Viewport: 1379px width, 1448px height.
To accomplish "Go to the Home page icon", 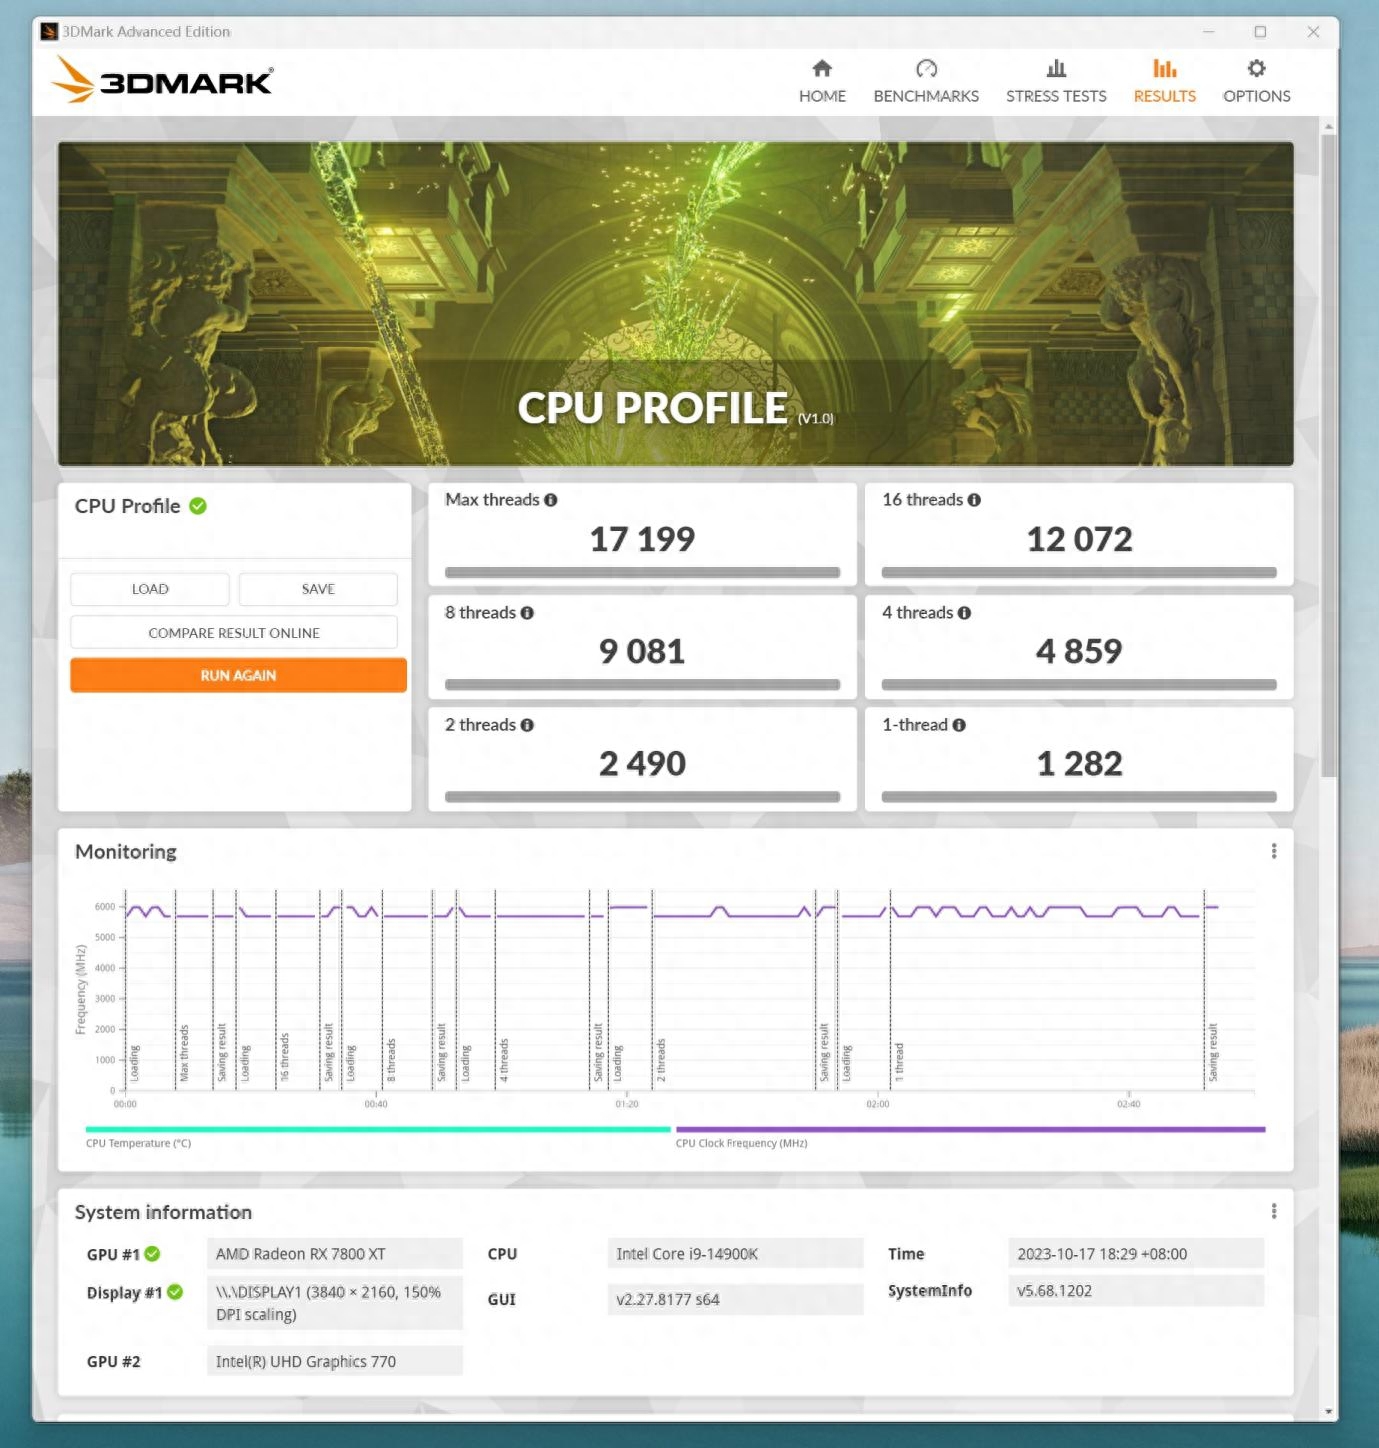I will click(x=822, y=68).
